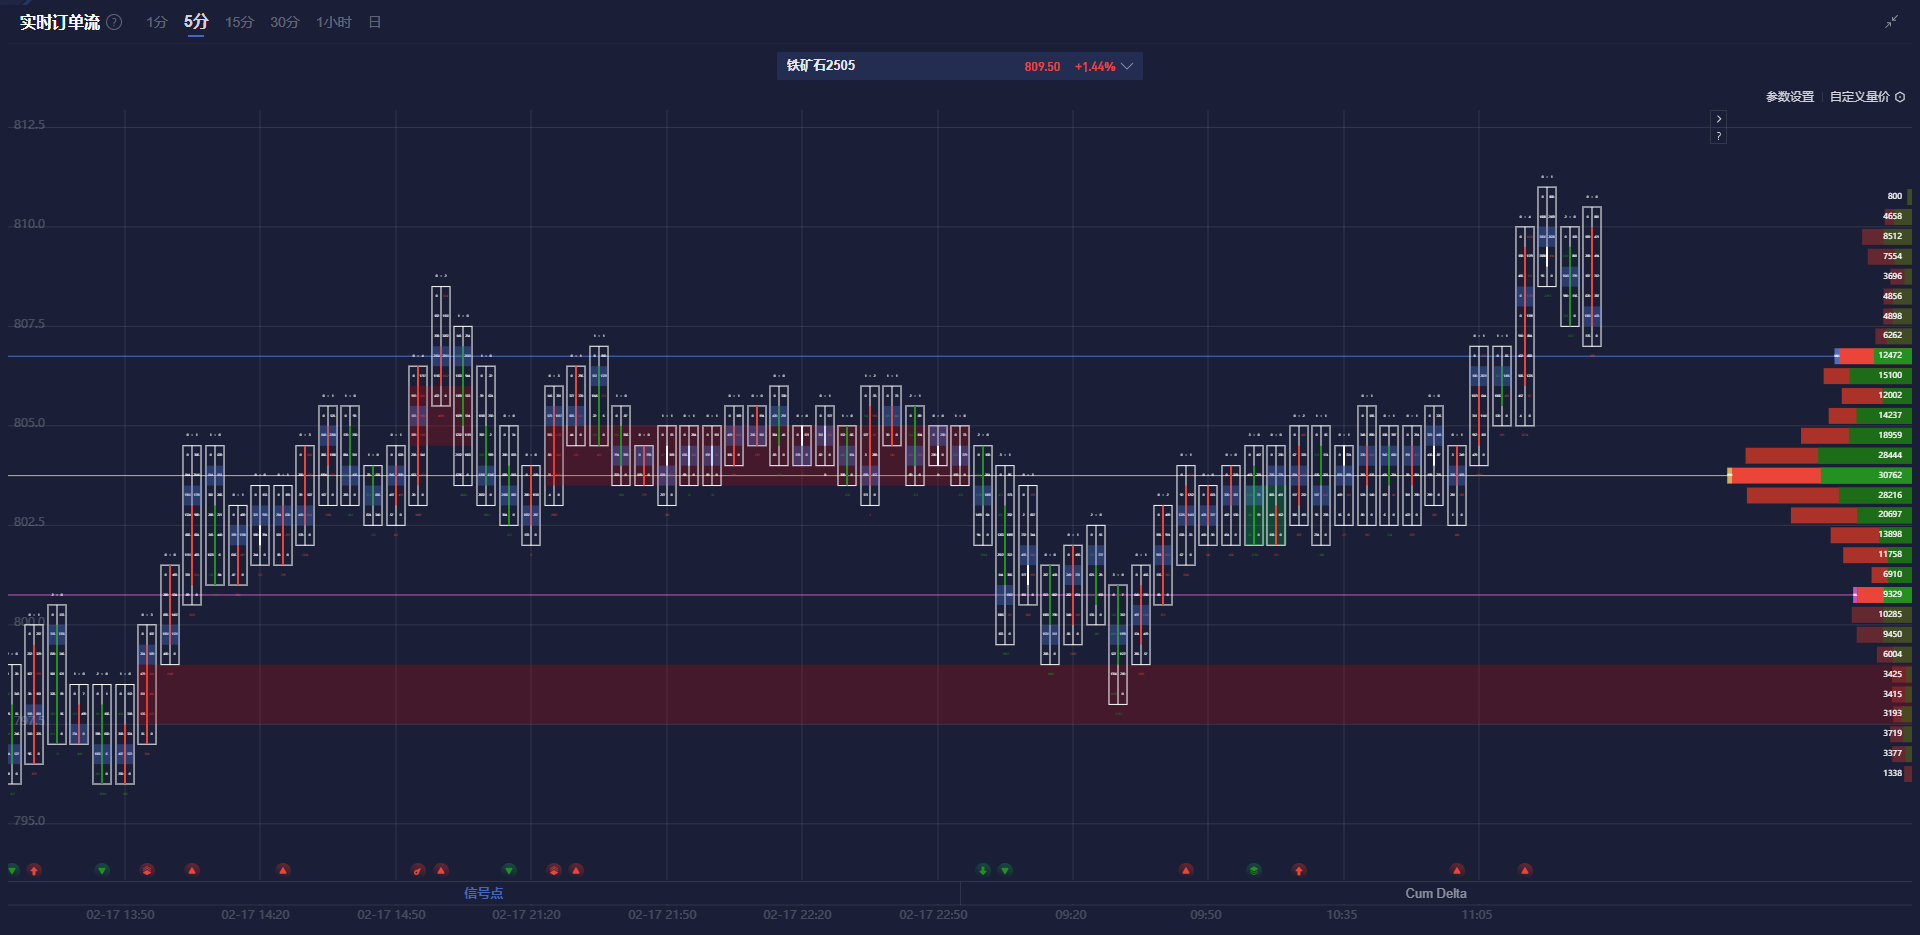Select the 1小时 timeframe tab
Image resolution: width=1920 pixels, height=935 pixels.
click(333, 22)
